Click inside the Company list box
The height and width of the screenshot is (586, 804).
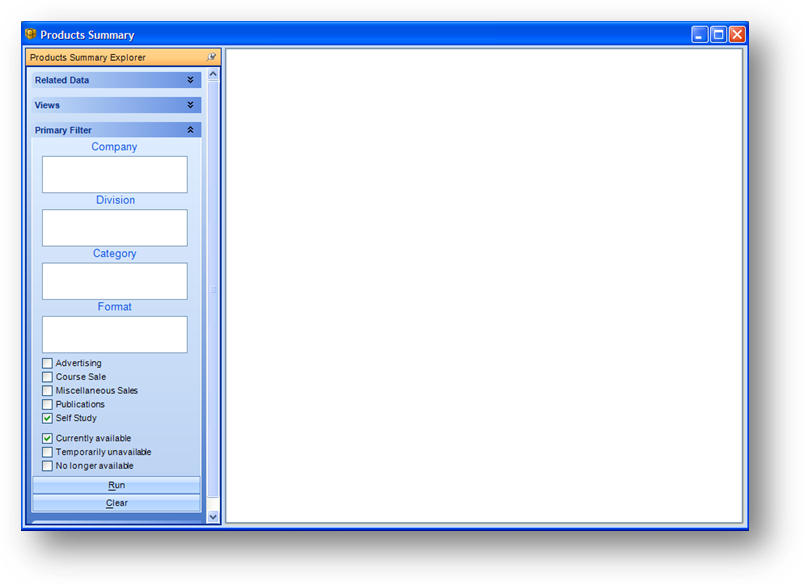(114, 175)
